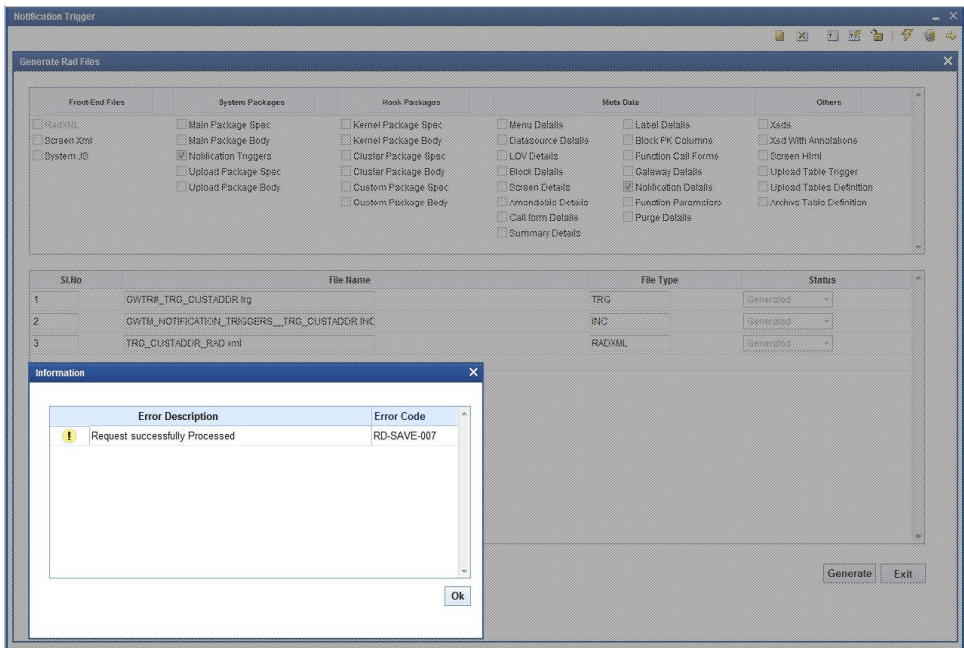Open the Status dropdown for row 2
This screenshot has height=649, width=964.
pos(788,321)
